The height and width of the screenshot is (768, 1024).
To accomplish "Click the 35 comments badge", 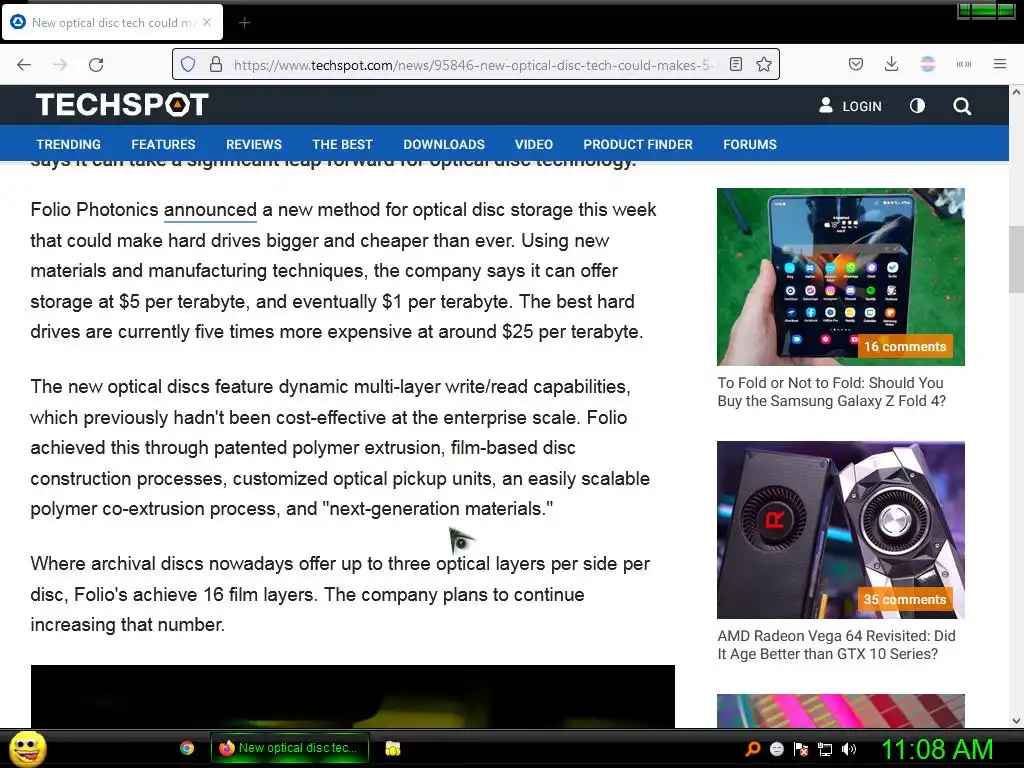I will (x=905, y=600).
